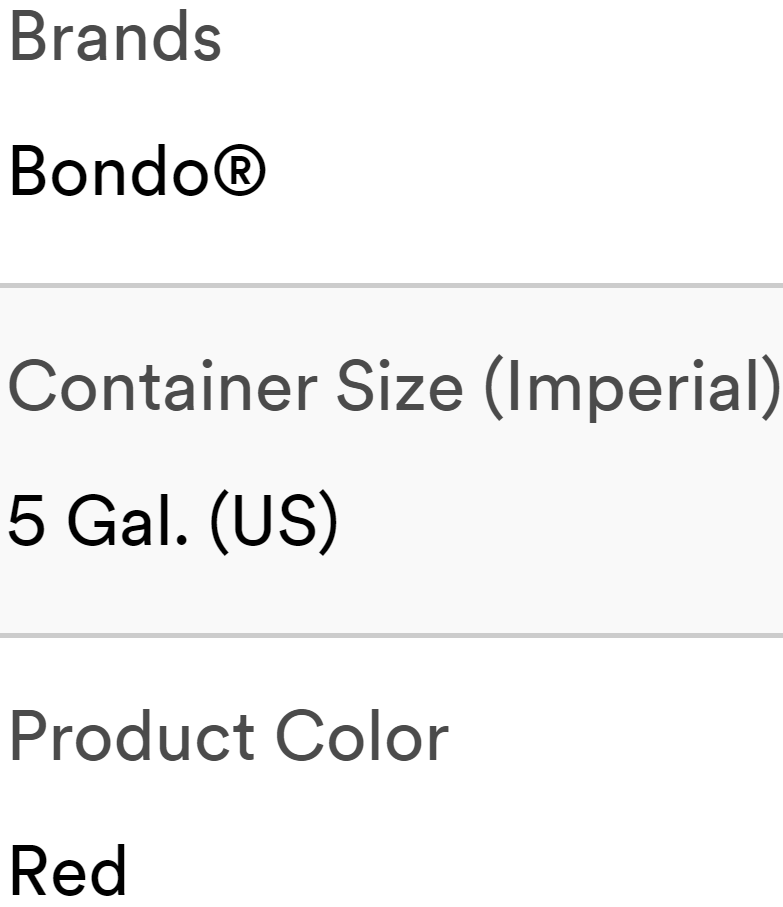Click the blank white space right of Red
Screen dimensions: 783x907
click(x=450, y=871)
